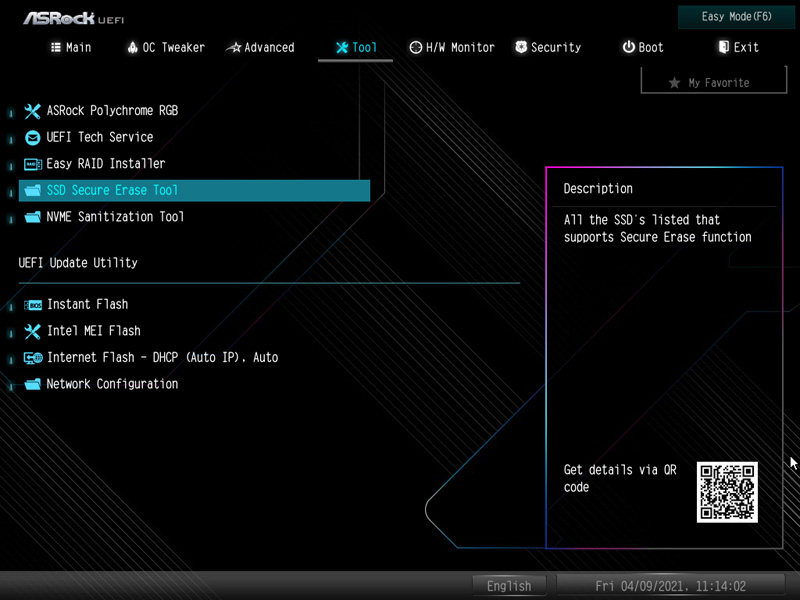The width and height of the screenshot is (800, 600).
Task: Click the H/W Monitor gauge icon
Action: click(x=416, y=47)
